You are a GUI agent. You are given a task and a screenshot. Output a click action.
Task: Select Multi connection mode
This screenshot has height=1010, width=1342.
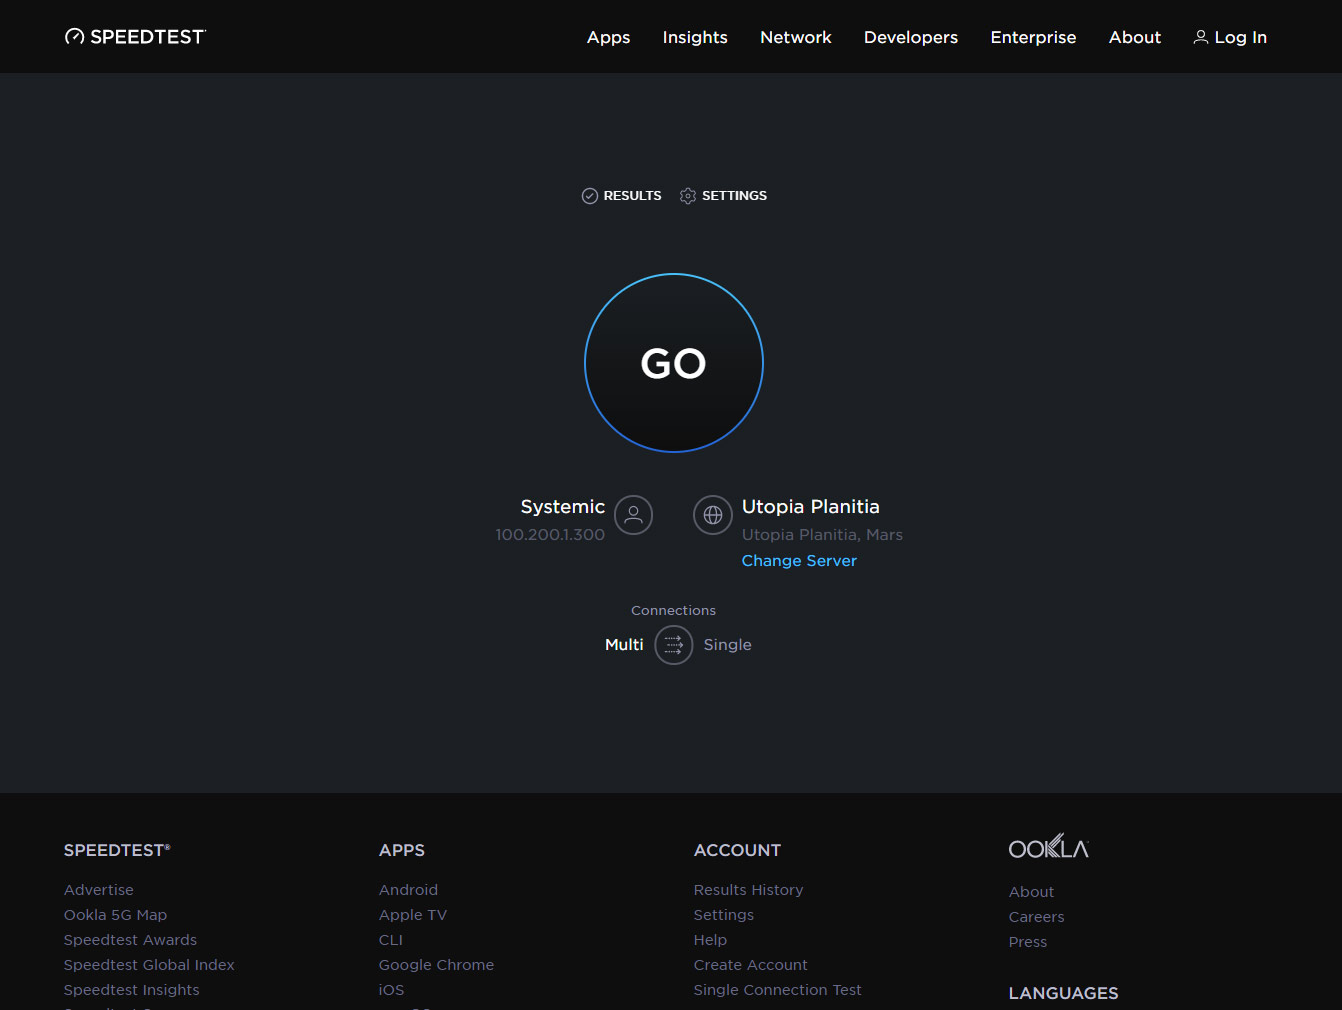coord(624,645)
